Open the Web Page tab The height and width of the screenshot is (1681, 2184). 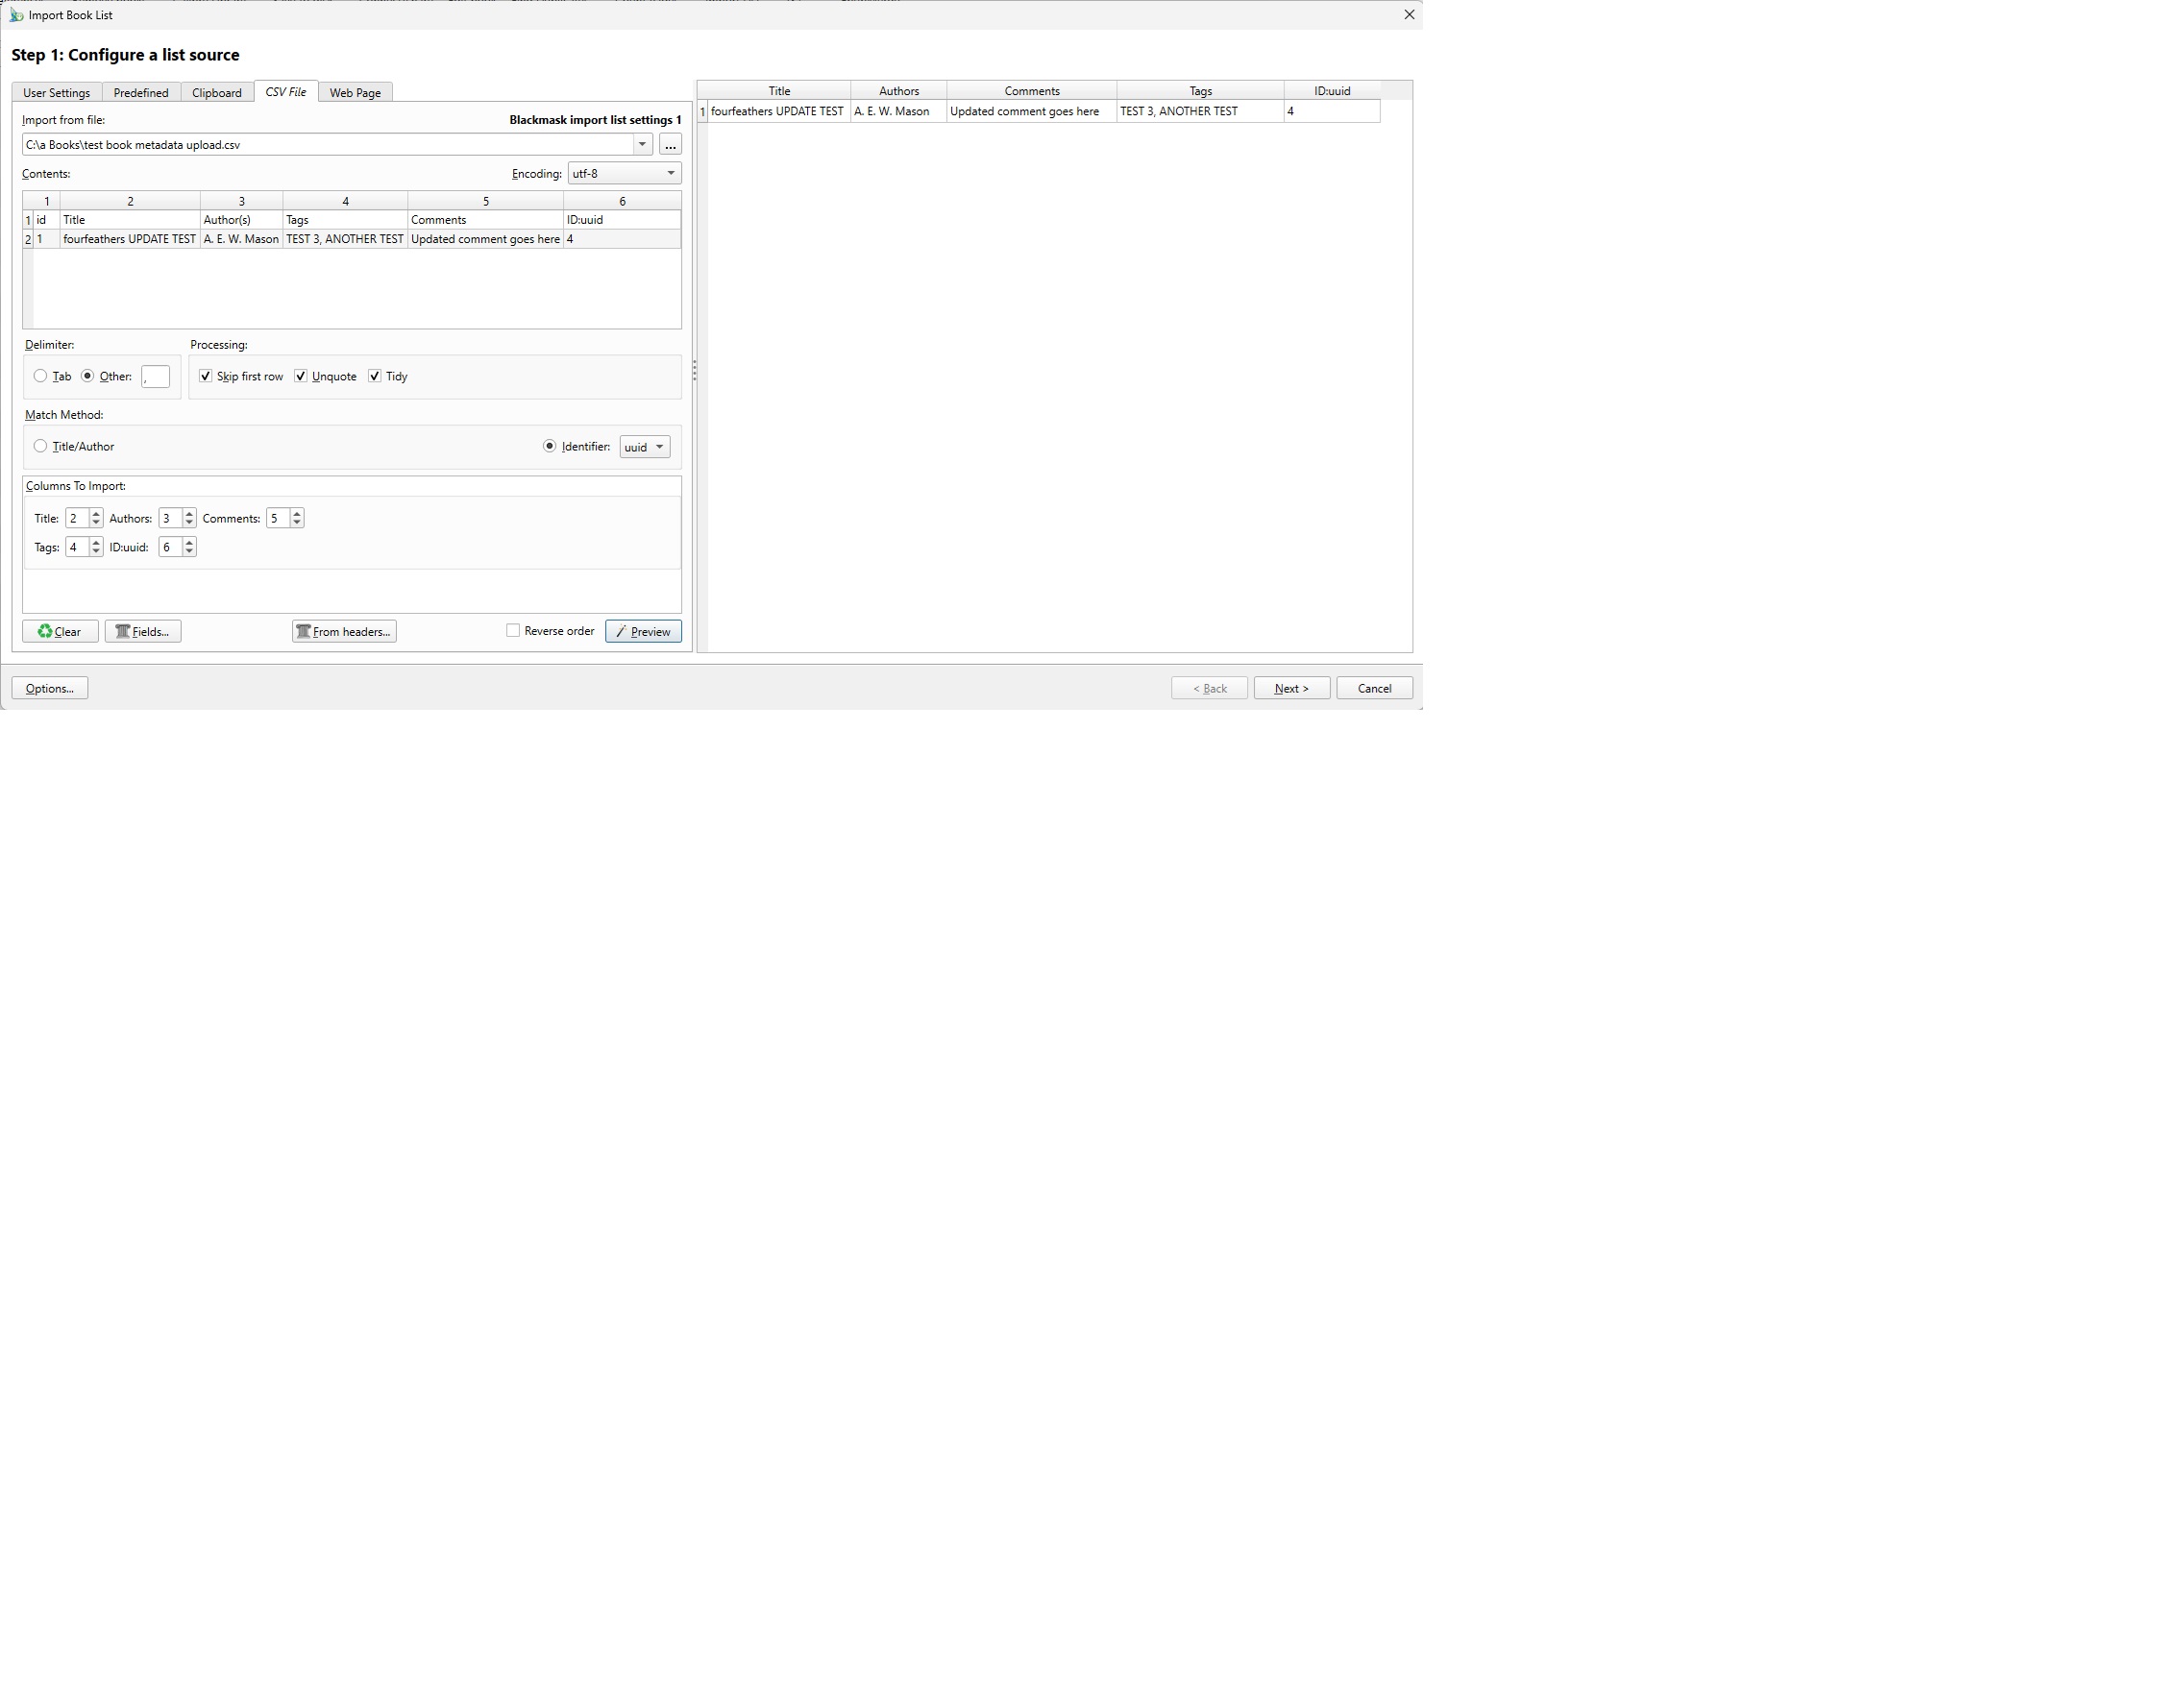point(355,92)
